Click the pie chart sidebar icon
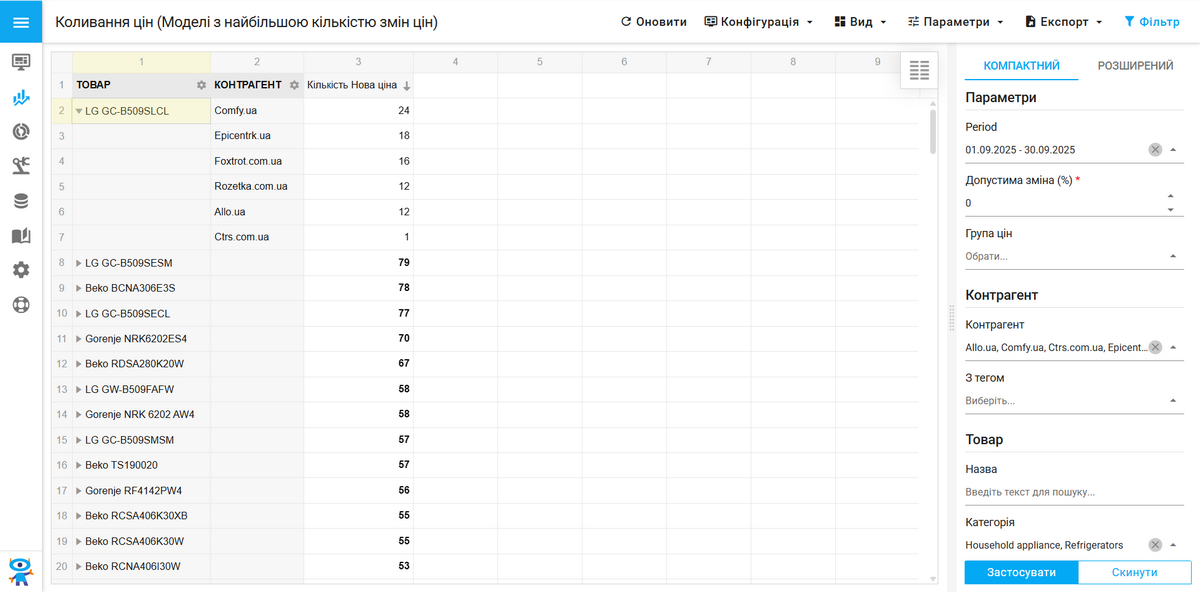This screenshot has height=592, width=1200. (21, 132)
